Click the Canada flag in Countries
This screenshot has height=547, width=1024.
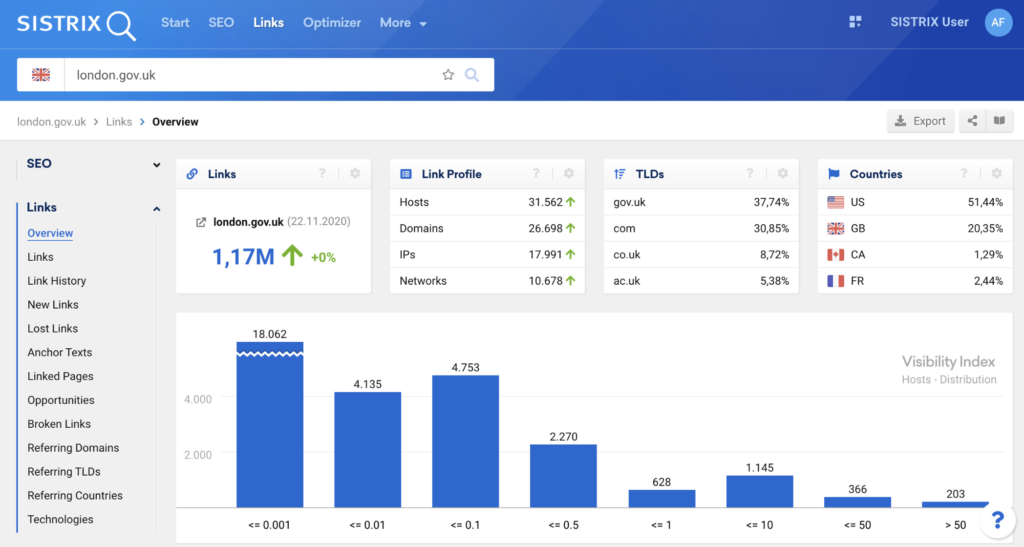835,255
